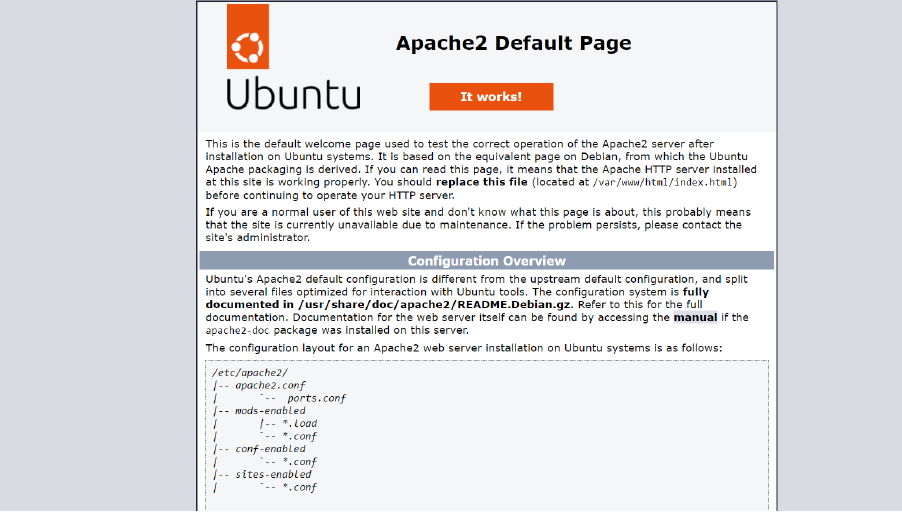This screenshot has height=515, width=902.
Task: Click the path "/var/www/html/index.html"
Action: (663, 182)
